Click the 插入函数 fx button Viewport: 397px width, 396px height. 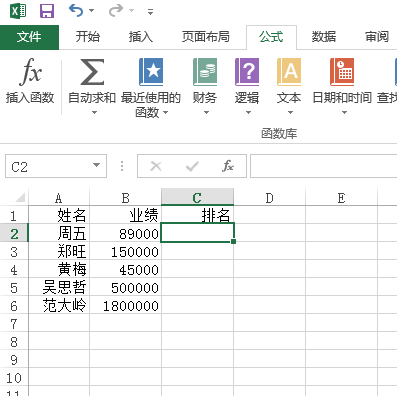click(x=30, y=80)
